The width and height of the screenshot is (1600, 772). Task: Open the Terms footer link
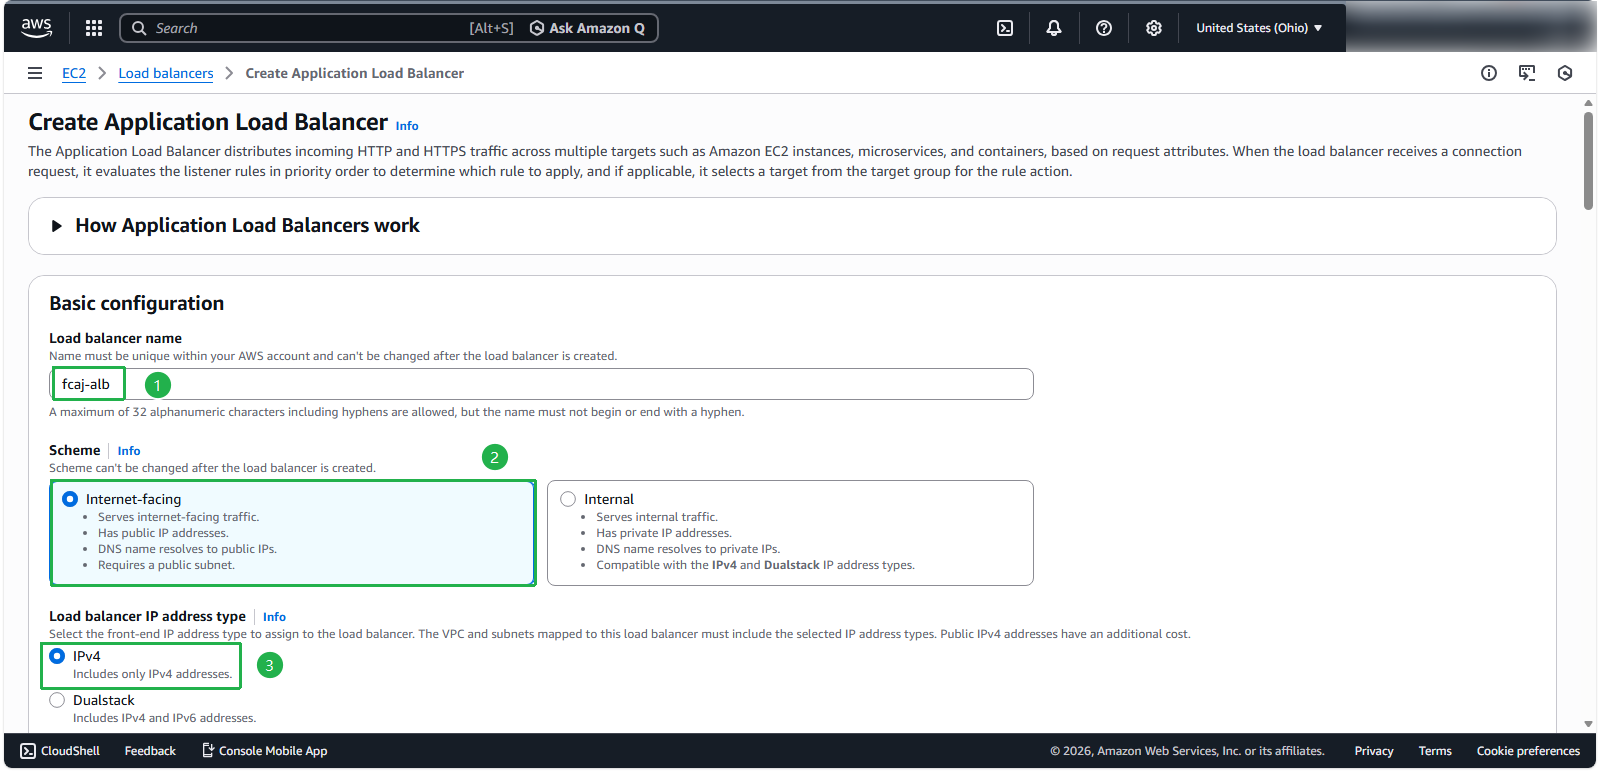(x=1435, y=751)
